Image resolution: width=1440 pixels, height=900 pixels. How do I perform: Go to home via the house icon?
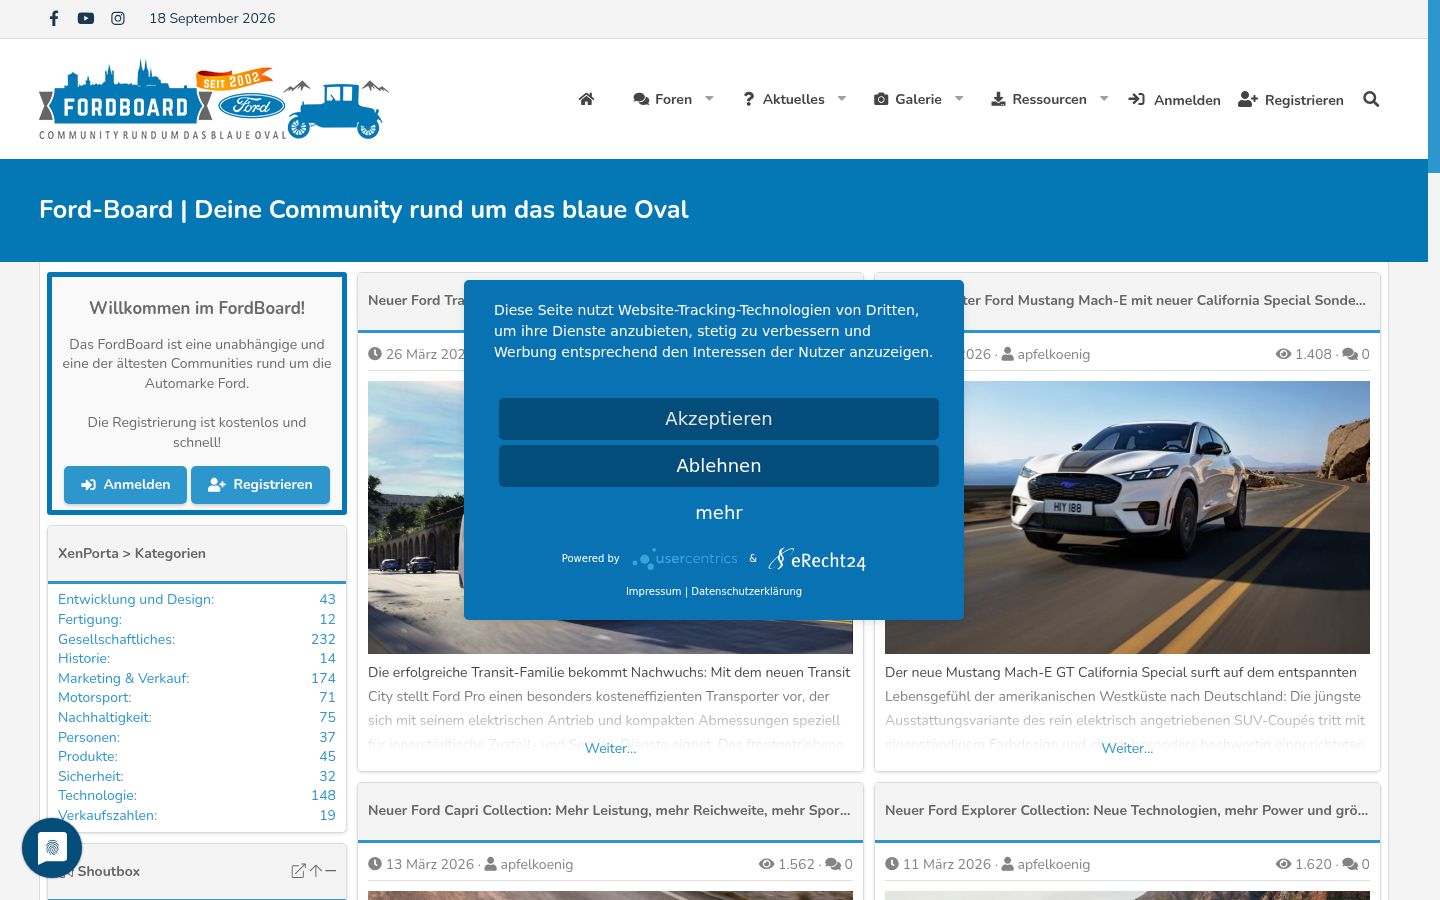[x=587, y=99]
